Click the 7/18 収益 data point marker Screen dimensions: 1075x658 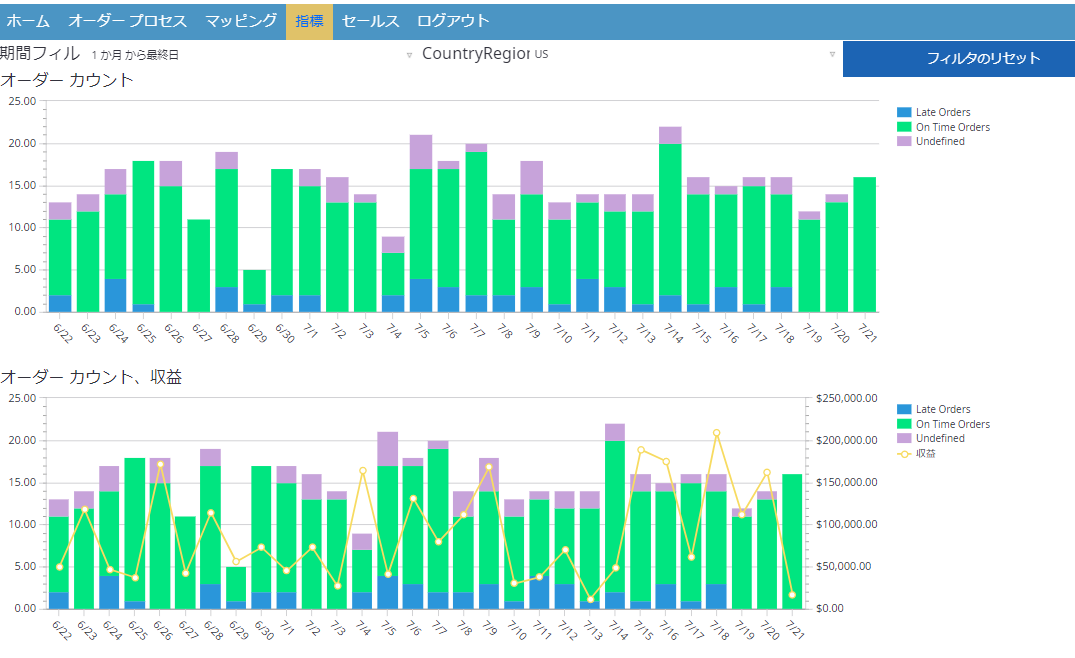(717, 433)
